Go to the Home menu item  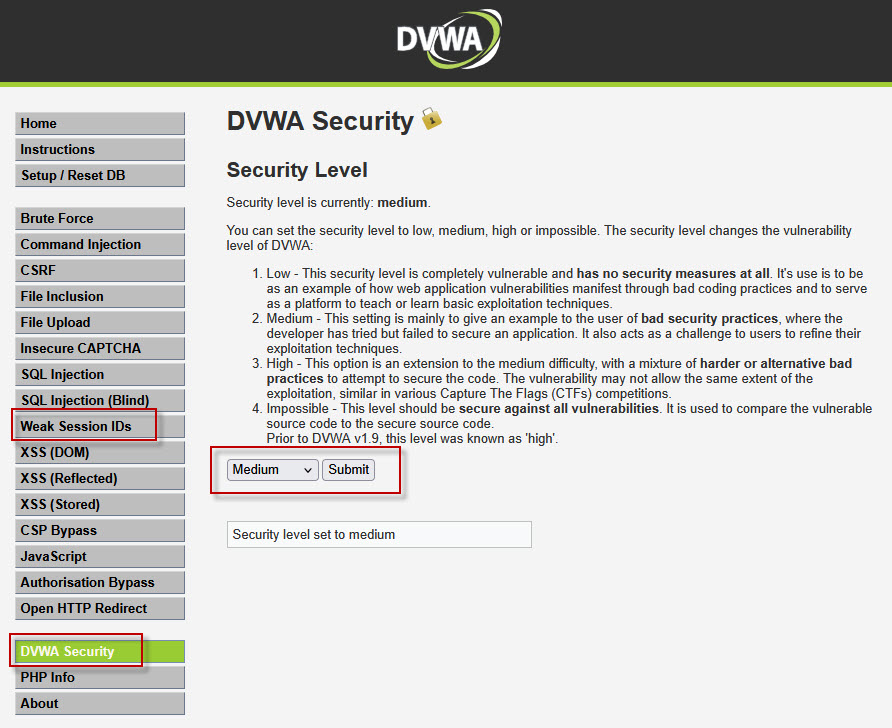pos(100,123)
